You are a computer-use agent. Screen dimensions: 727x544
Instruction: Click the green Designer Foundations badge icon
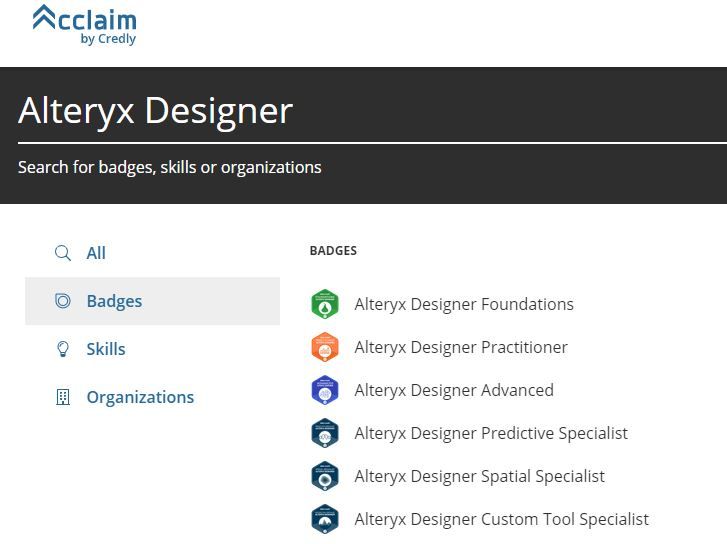(x=325, y=304)
